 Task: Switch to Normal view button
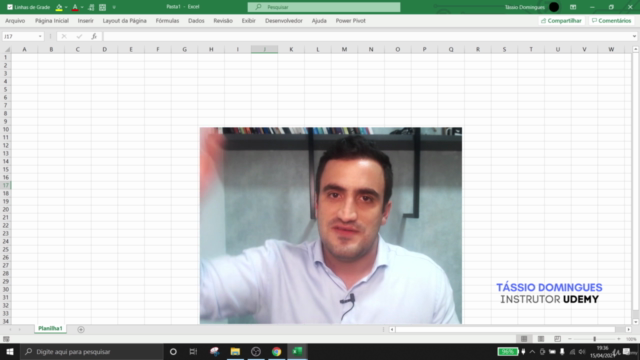pyautogui.click(x=524, y=339)
